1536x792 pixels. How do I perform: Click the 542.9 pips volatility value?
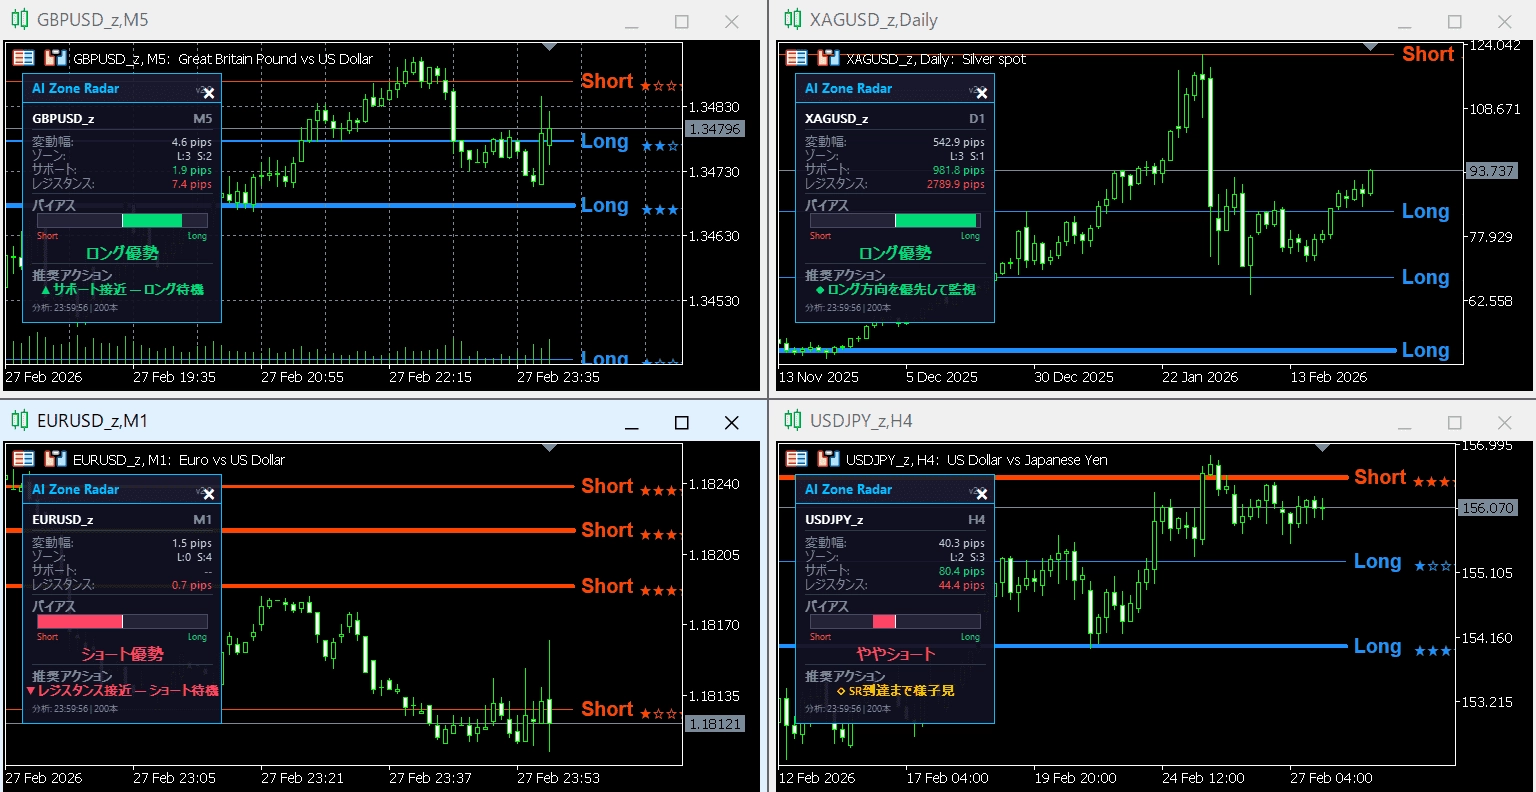pos(959,143)
